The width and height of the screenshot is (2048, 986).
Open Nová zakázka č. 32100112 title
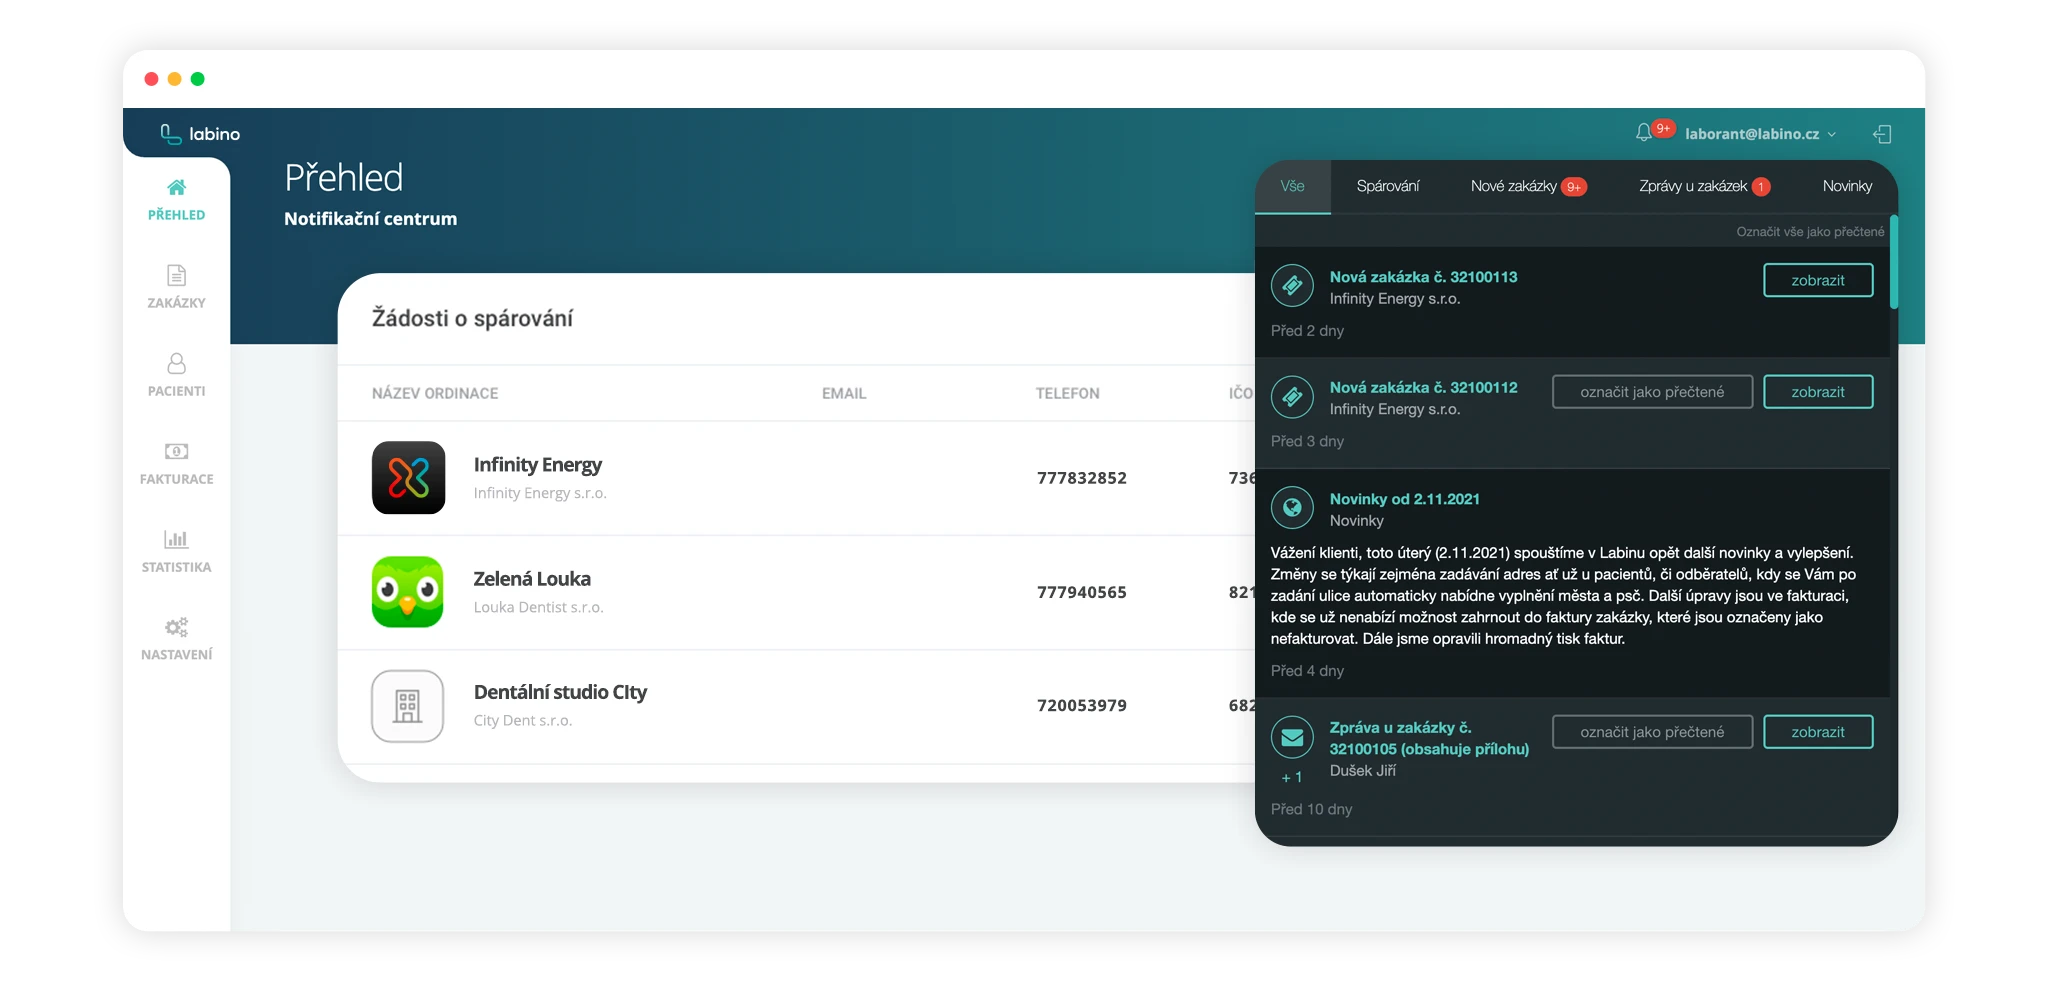pyautogui.click(x=1423, y=388)
